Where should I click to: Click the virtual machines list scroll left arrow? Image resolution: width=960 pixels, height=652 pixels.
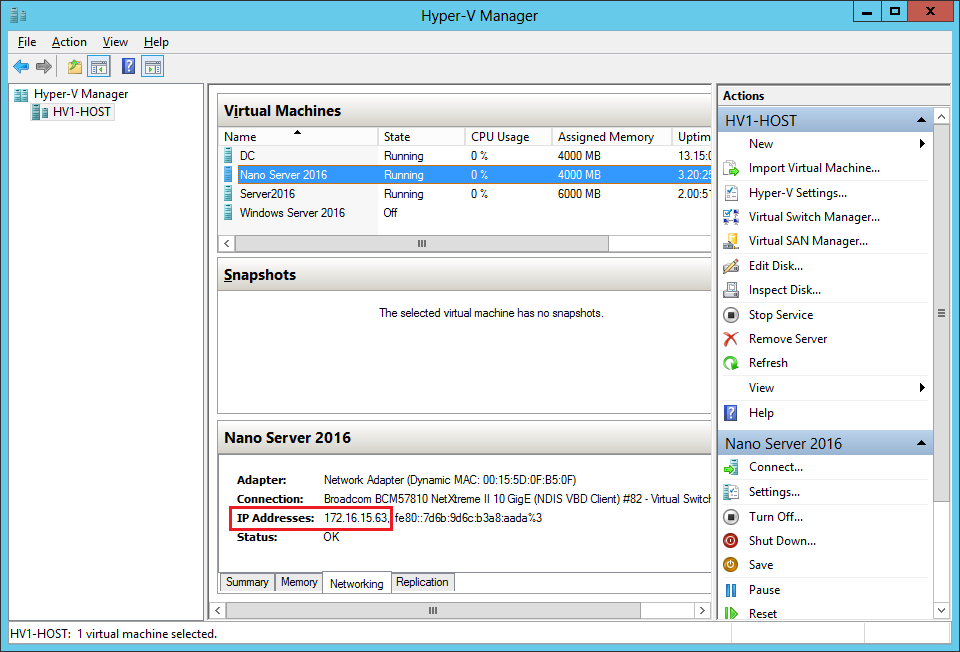pyautogui.click(x=227, y=244)
